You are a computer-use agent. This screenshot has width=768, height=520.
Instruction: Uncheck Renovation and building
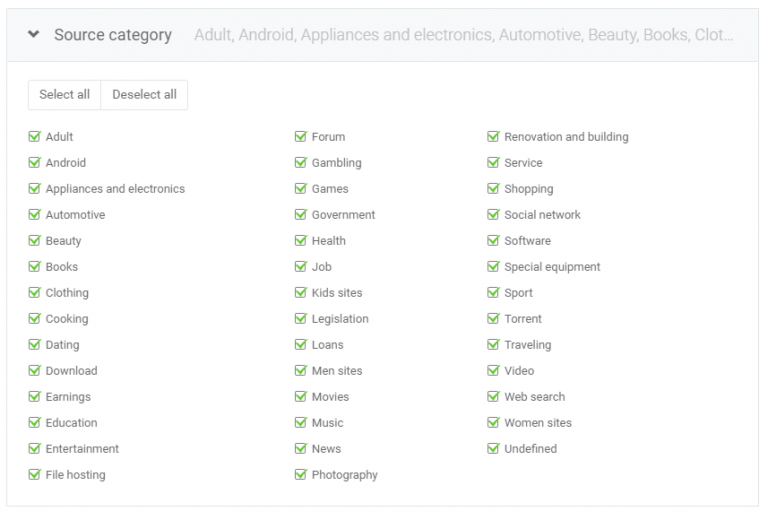[x=493, y=137]
